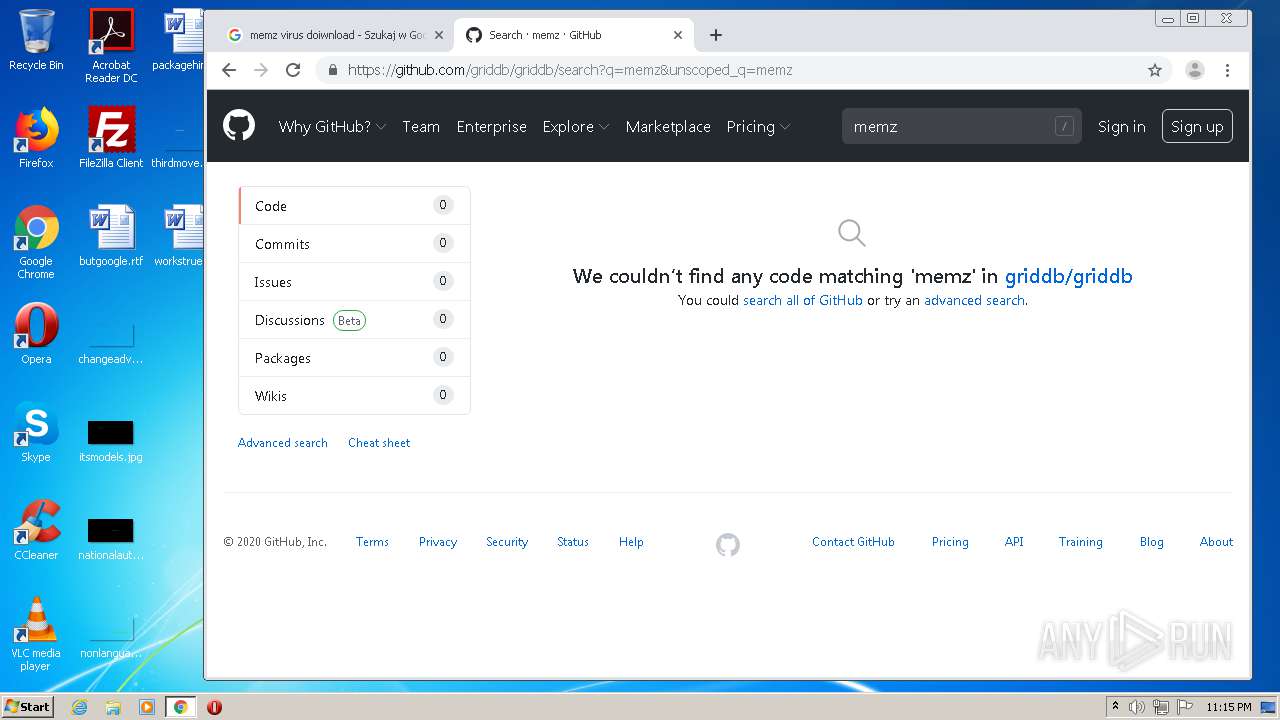Open Chrome profile avatar icon
The width and height of the screenshot is (1280, 720).
1195,70
